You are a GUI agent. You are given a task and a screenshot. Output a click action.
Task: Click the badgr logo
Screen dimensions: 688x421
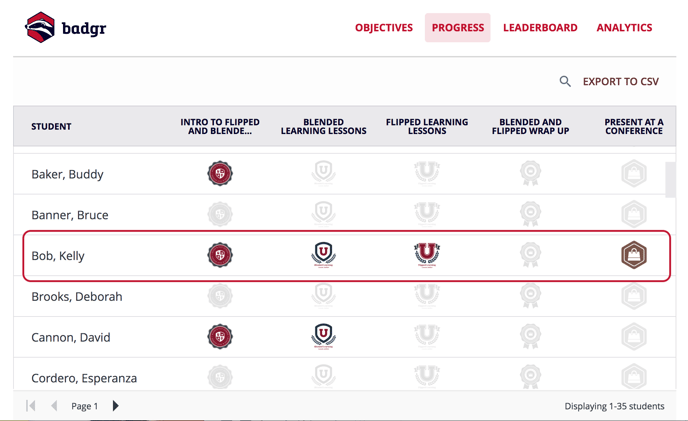coord(65,27)
